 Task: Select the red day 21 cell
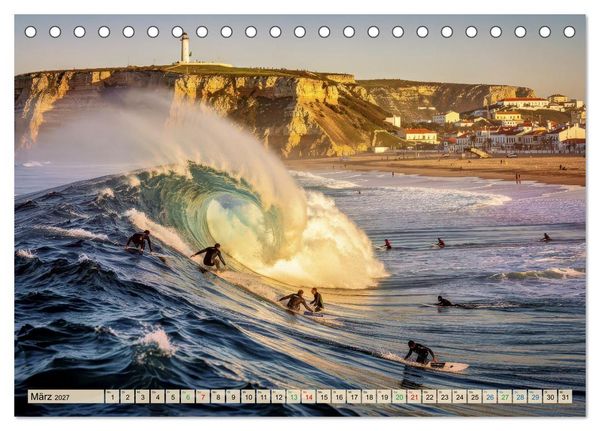coord(414,397)
